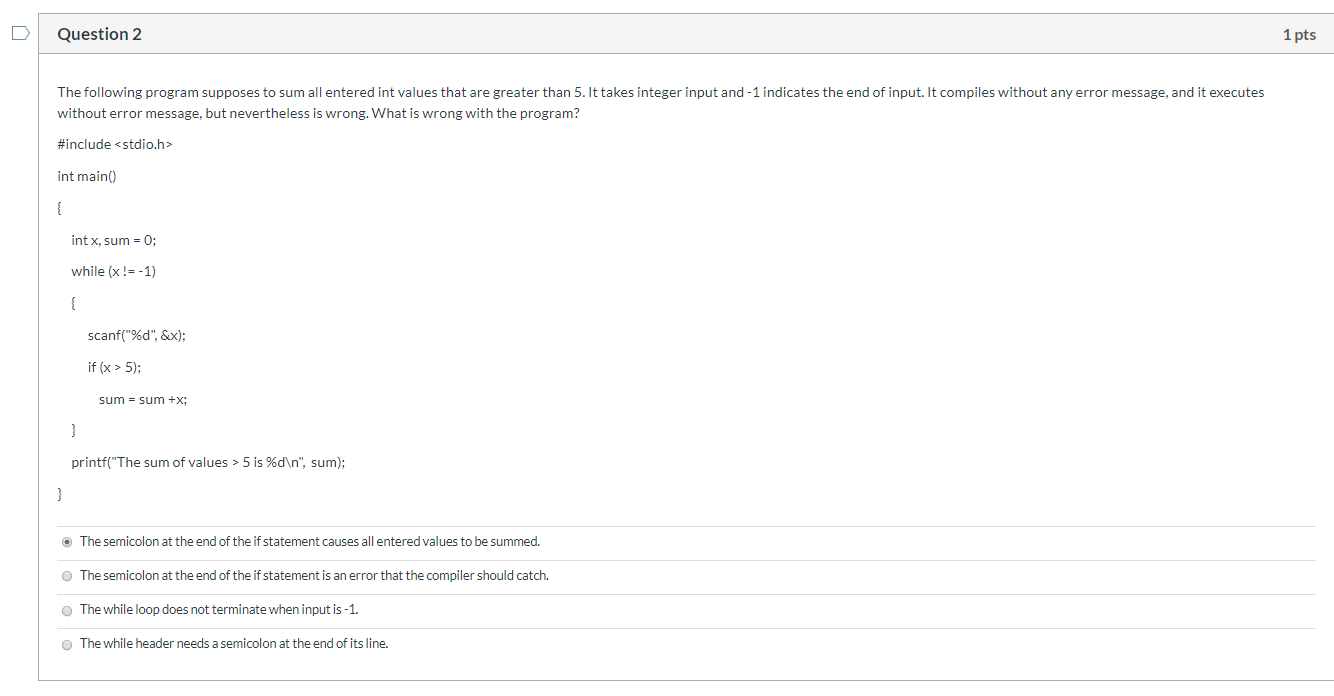The width and height of the screenshot is (1334, 696).
Task: Click the int main() code line
Action: pos(87,176)
